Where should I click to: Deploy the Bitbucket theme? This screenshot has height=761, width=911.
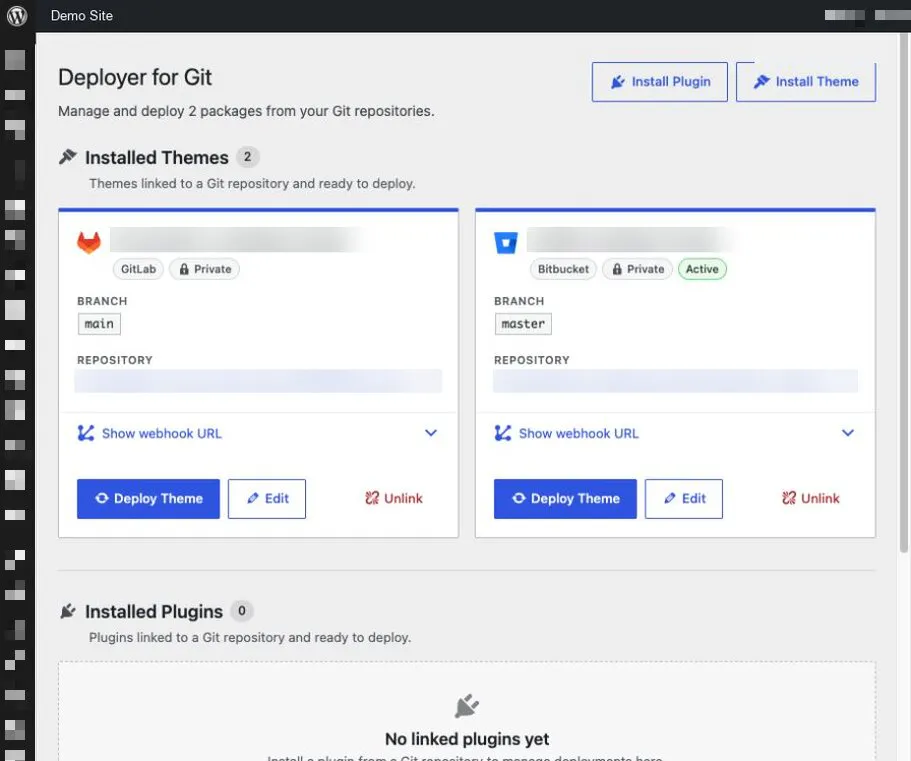pos(565,498)
